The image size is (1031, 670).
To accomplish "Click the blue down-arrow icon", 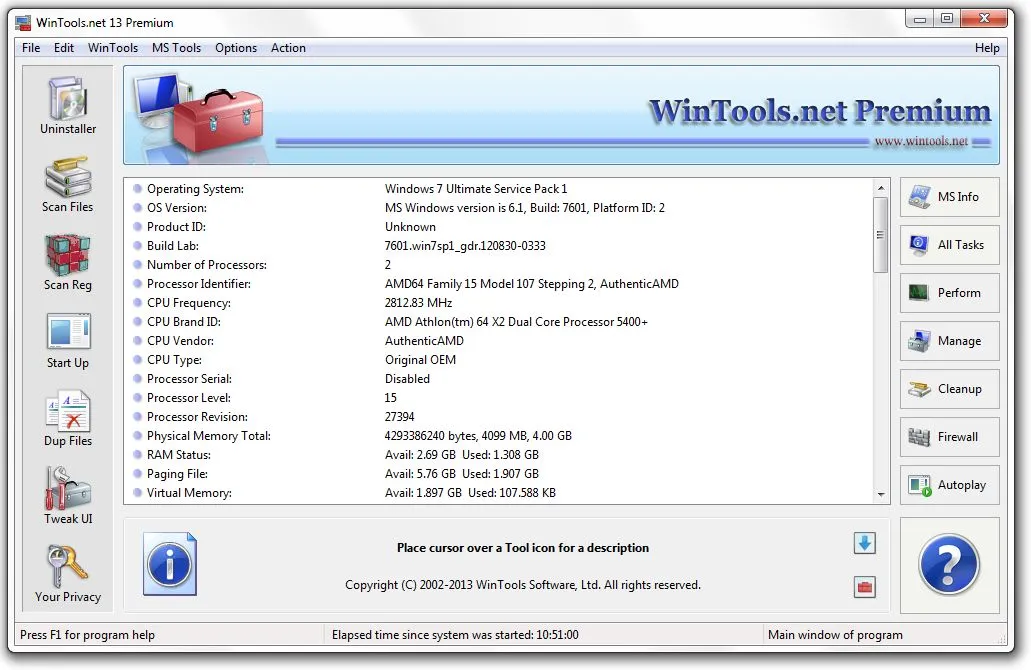I will point(863,543).
